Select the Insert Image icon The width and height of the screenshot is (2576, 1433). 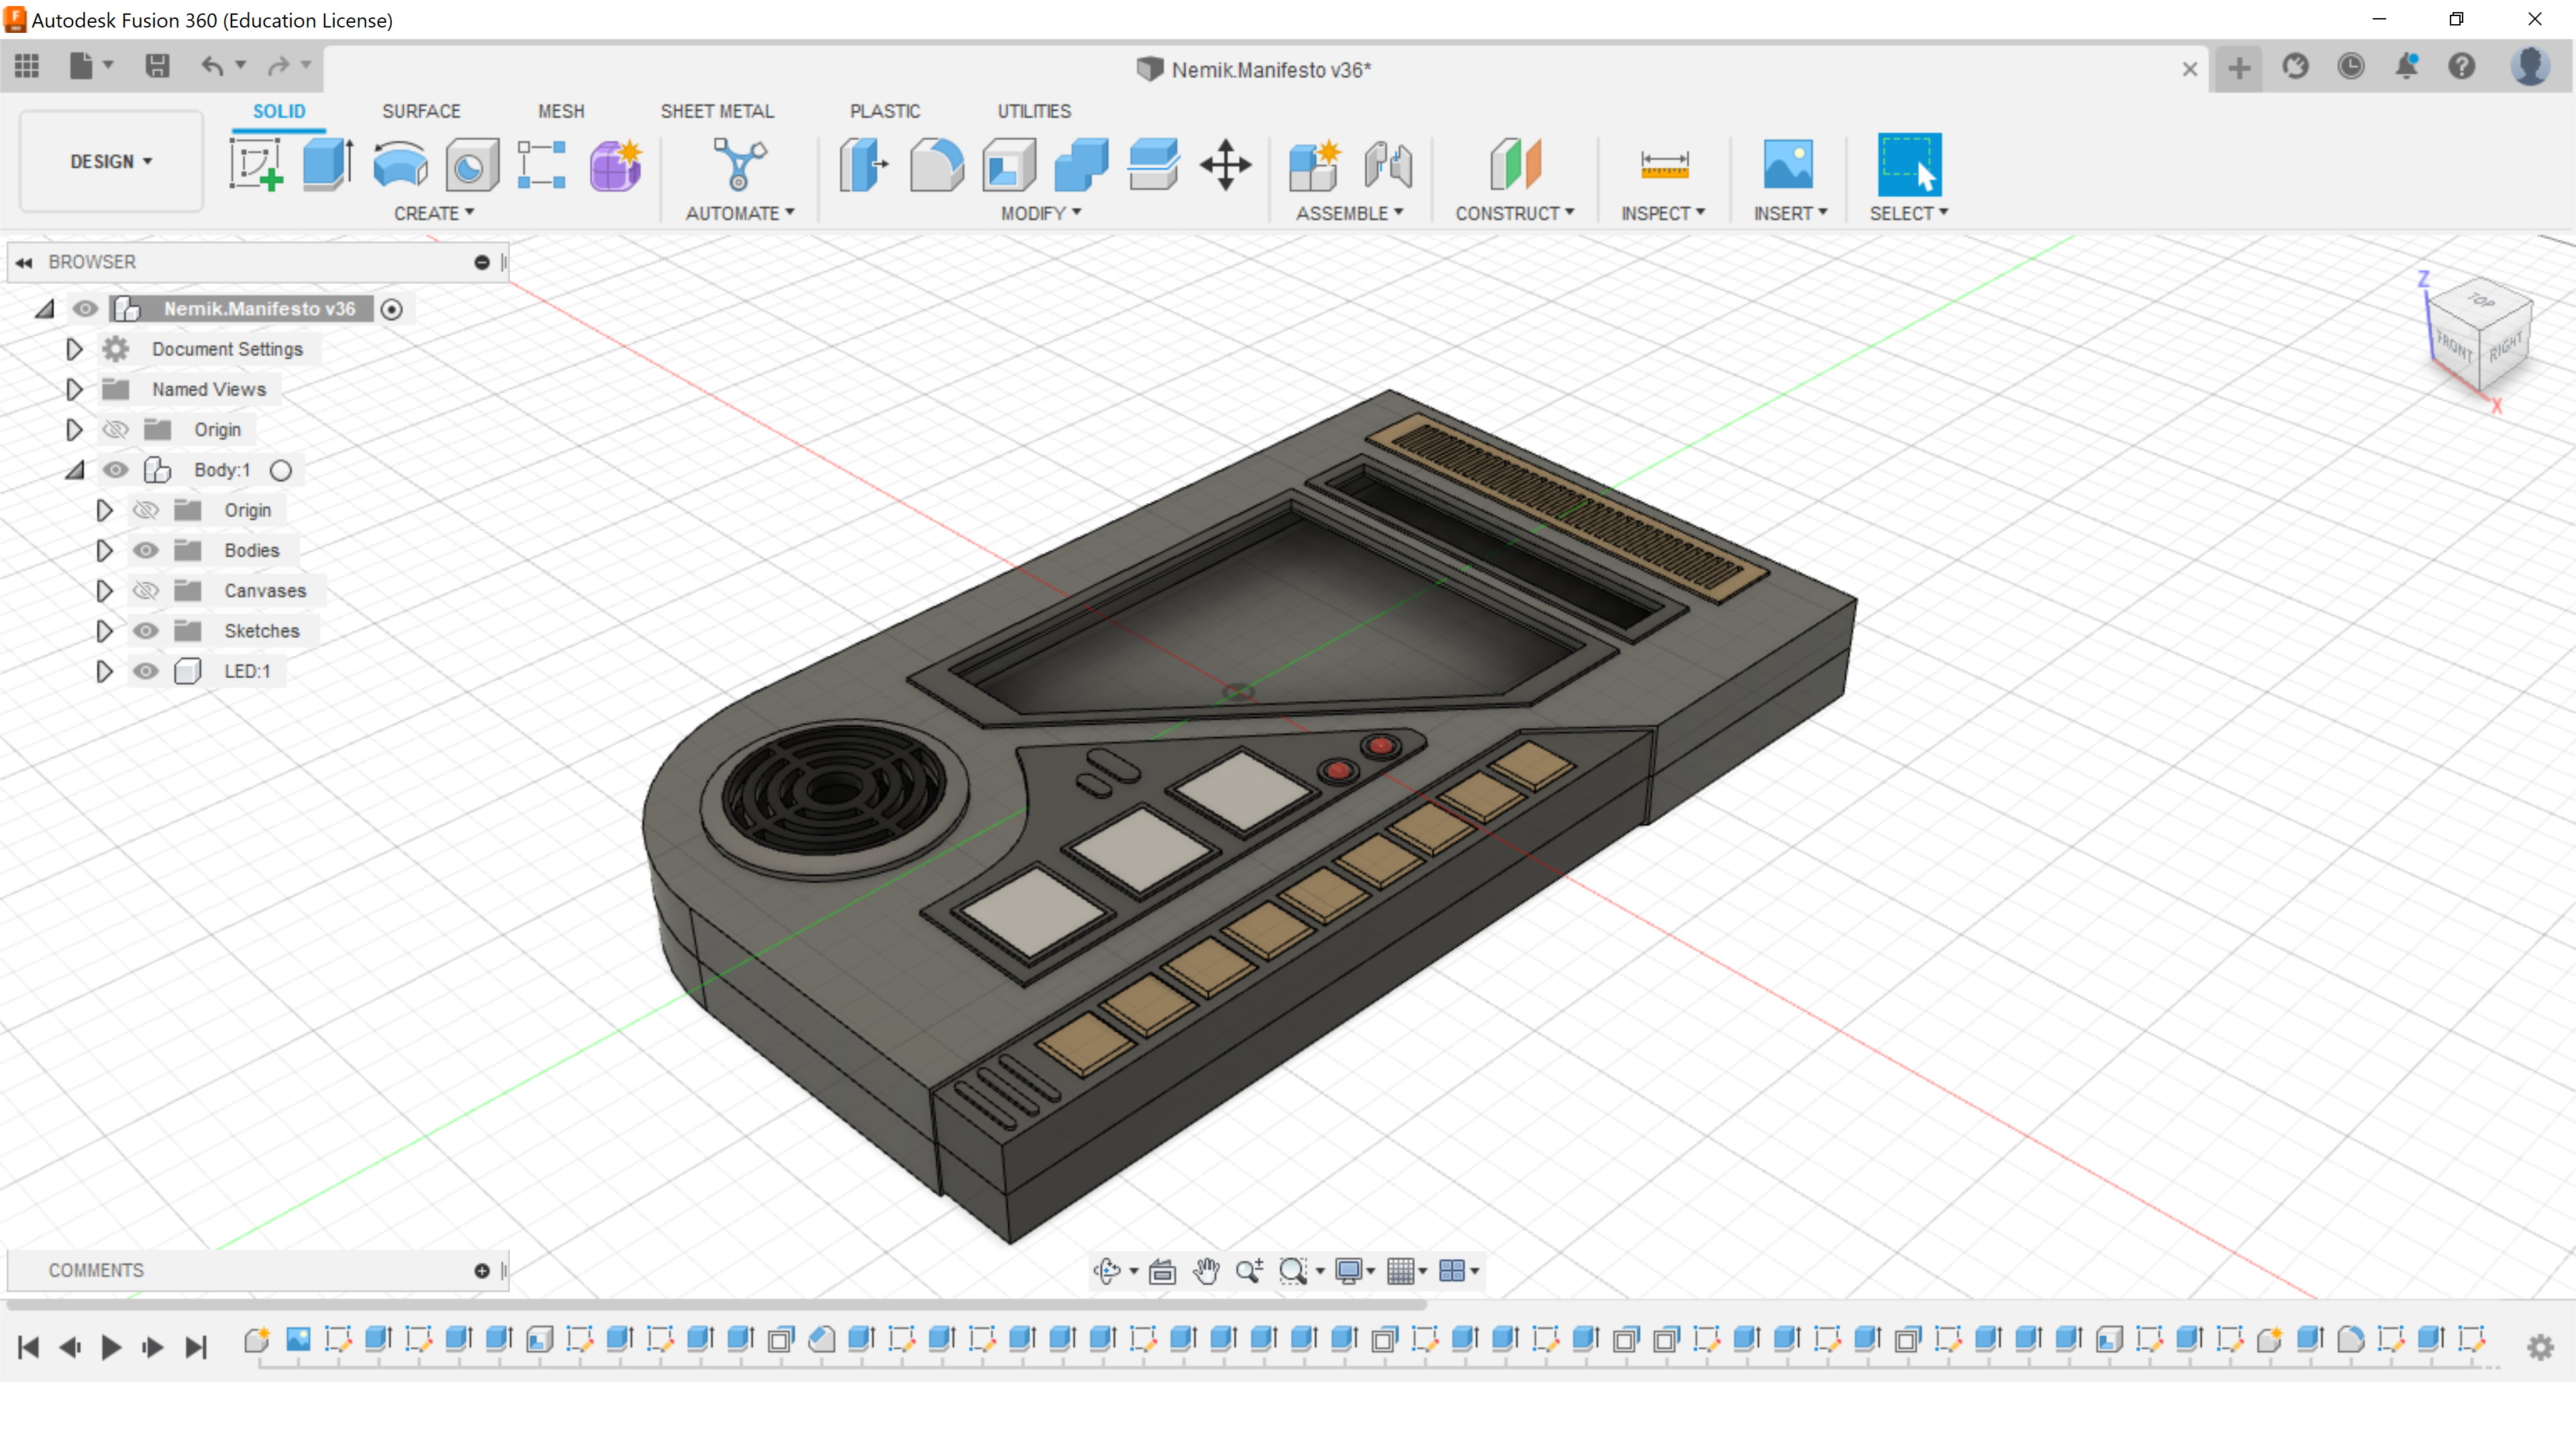(x=1788, y=164)
